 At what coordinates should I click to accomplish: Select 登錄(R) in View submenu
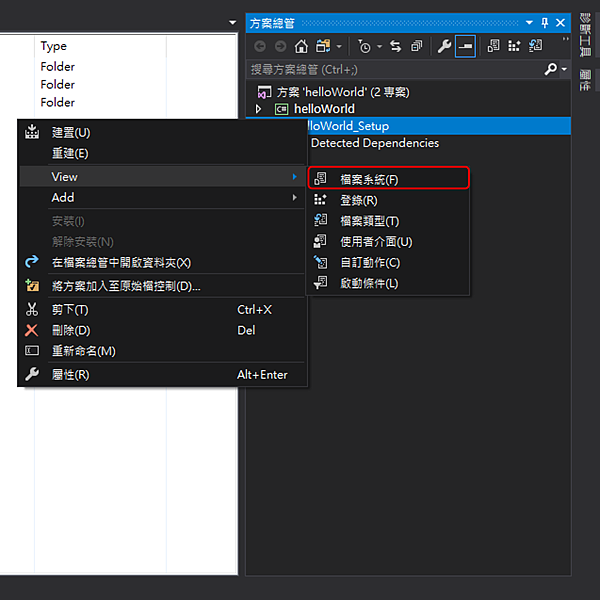(x=388, y=200)
